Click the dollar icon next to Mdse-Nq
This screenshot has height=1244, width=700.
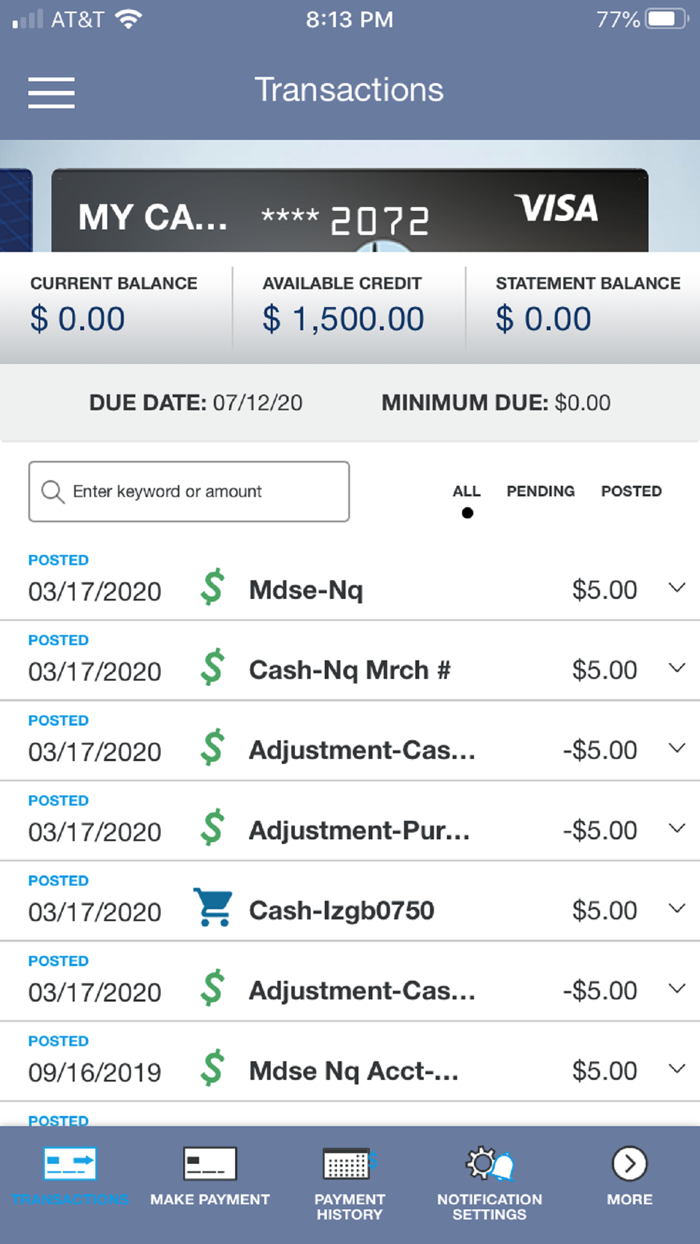[x=212, y=587]
